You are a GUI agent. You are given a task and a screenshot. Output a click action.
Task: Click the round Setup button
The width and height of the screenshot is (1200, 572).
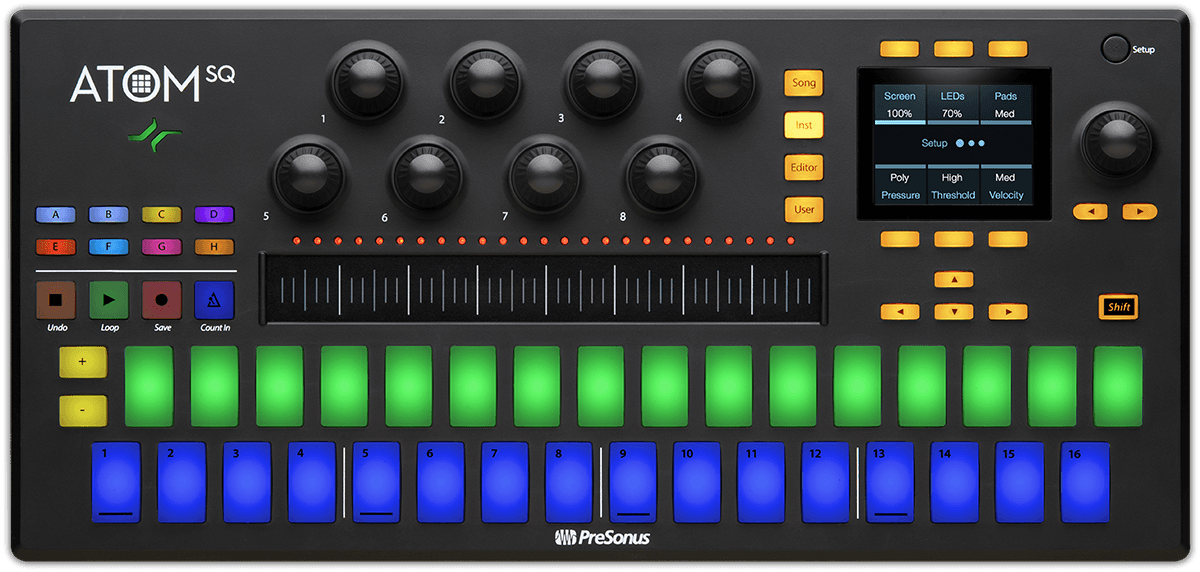pos(1114,48)
